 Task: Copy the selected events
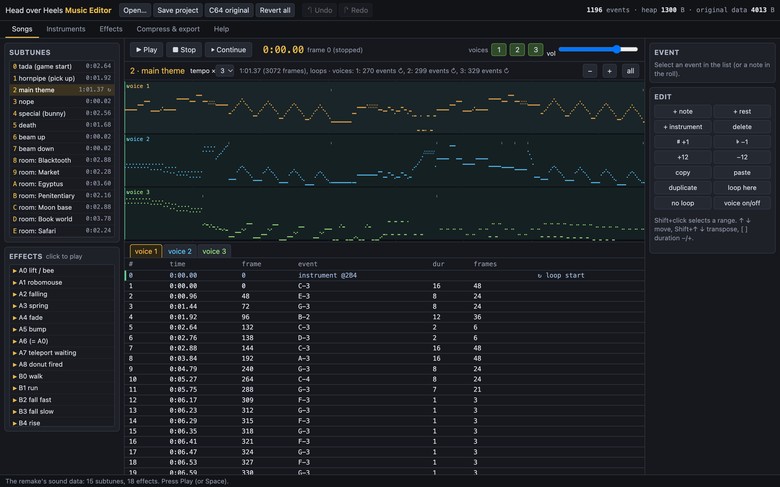pyautogui.click(x=682, y=173)
